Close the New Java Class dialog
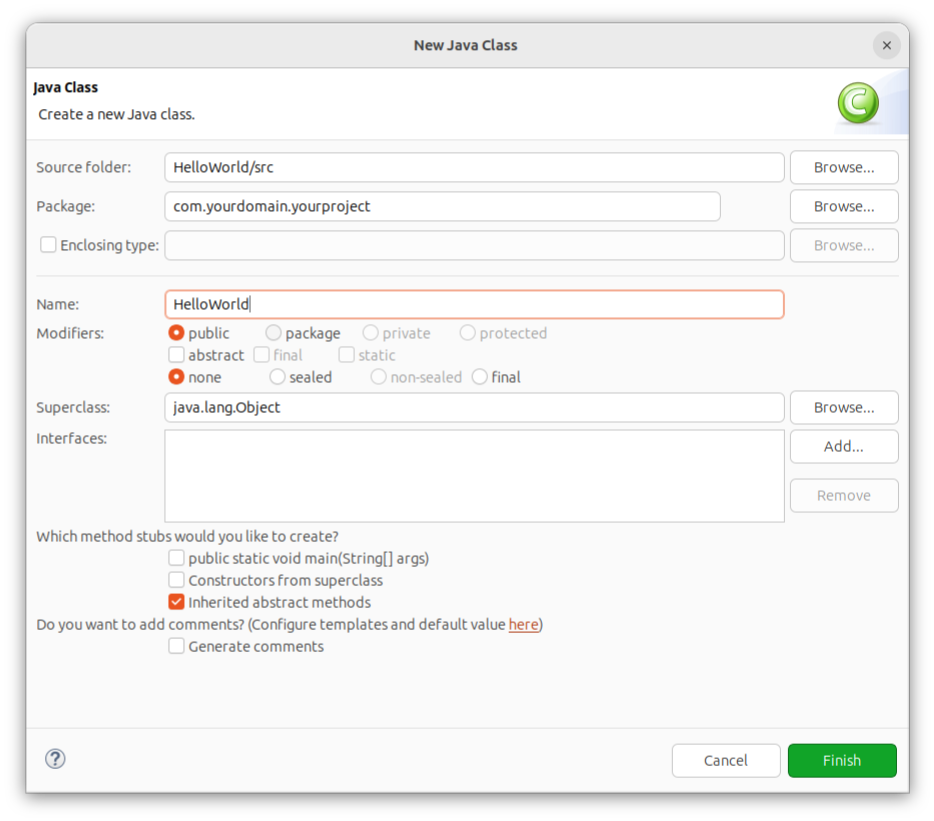The height and width of the screenshot is (821, 934). tap(886, 45)
